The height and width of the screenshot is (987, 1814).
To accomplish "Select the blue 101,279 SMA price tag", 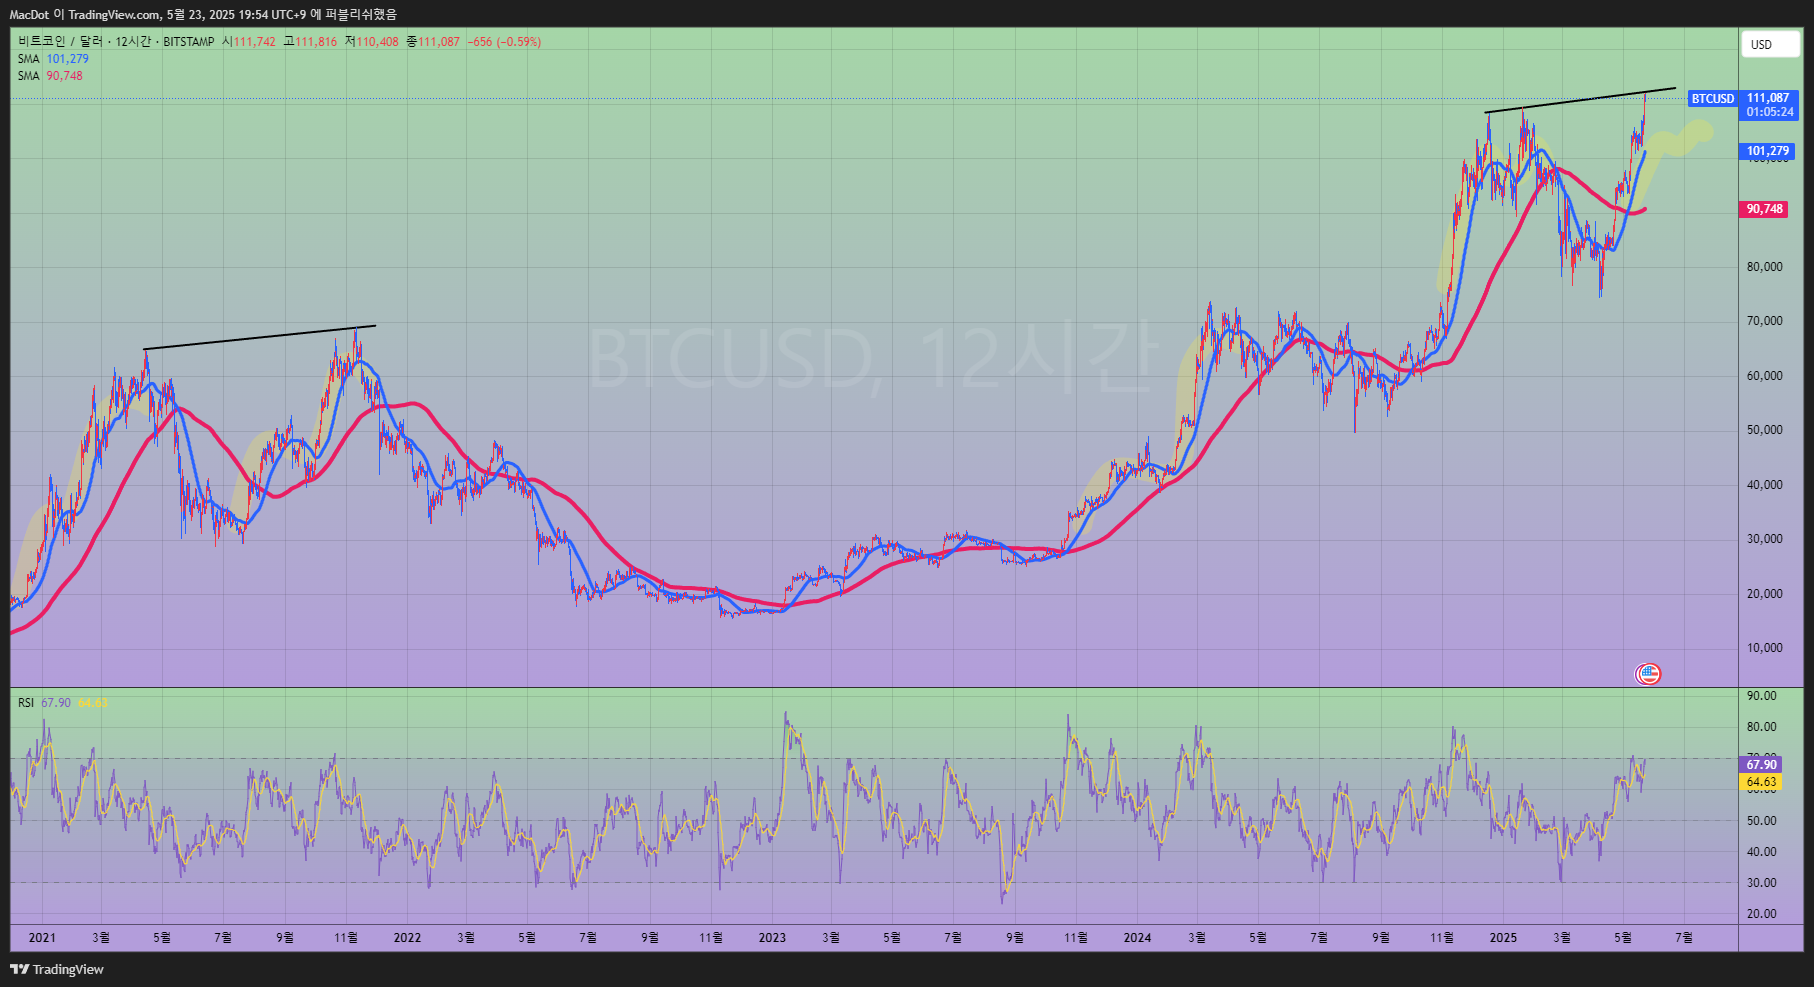I will coord(1768,152).
